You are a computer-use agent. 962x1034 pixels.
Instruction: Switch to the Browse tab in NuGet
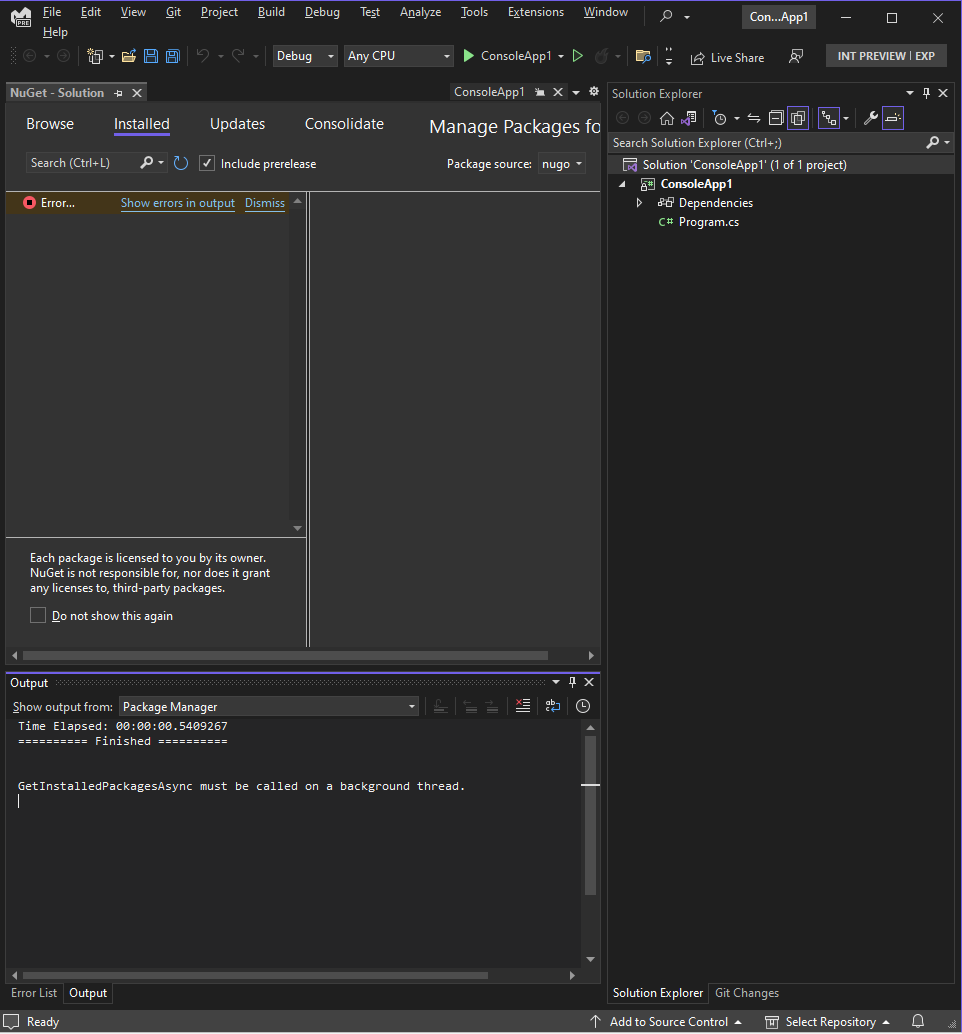(50, 123)
